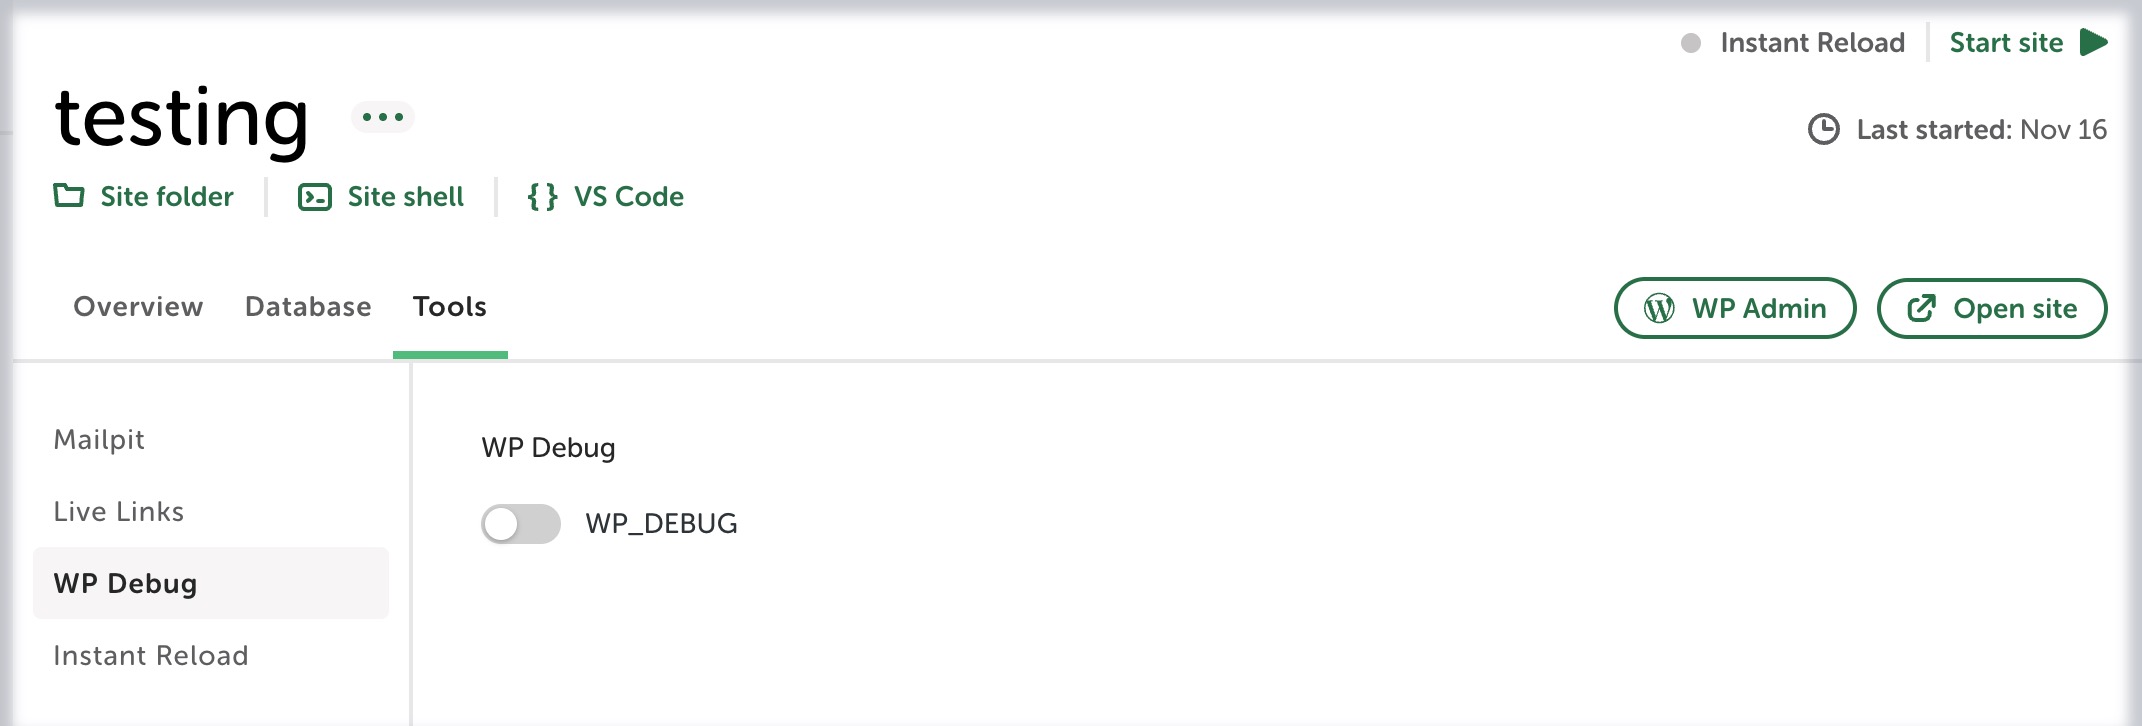
Task: Click the Site shell text link
Action: (x=405, y=197)
